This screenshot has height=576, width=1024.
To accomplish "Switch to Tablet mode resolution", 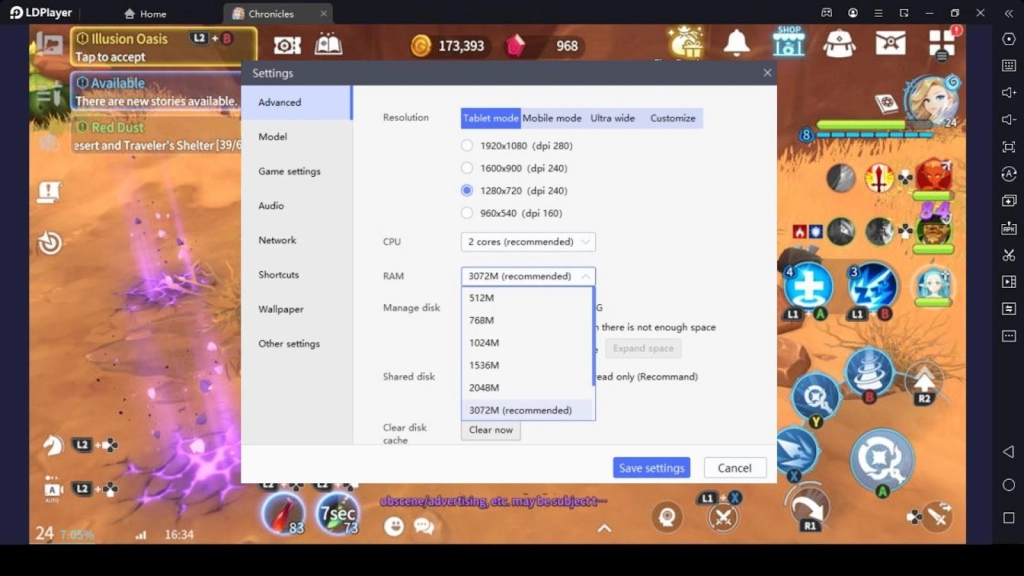I will 490,118.
